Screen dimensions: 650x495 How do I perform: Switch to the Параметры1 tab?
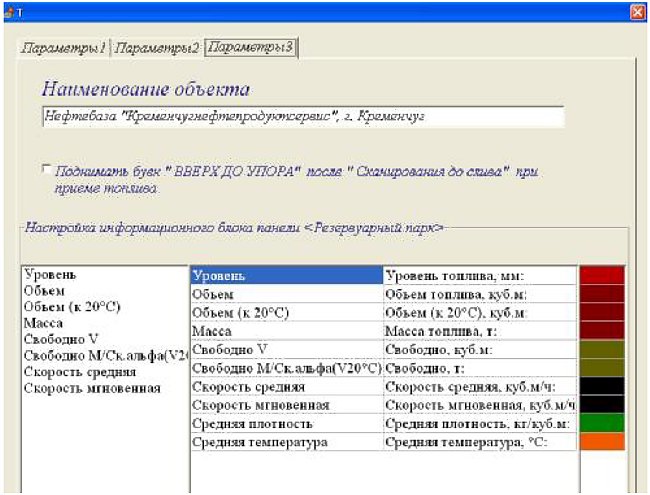click(64, 48)
